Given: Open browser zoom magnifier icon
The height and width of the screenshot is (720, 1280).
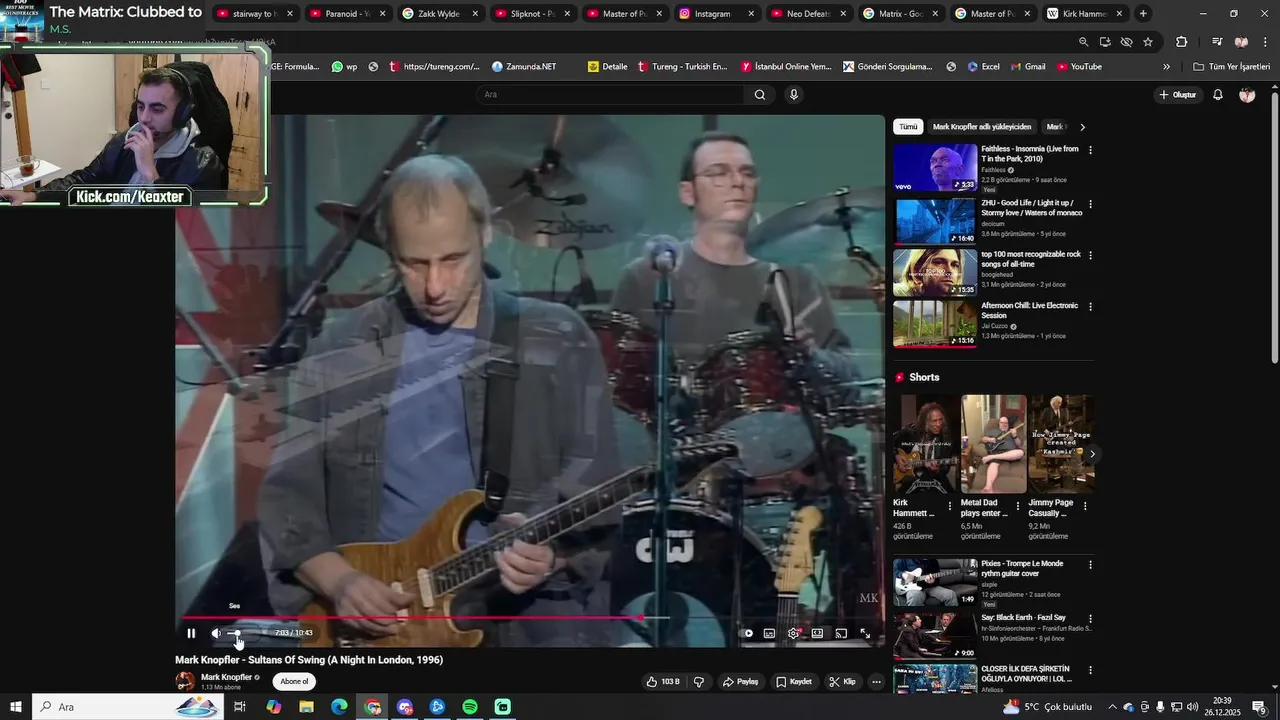Looking at the screenshot, I should [x=1083, y=42].
